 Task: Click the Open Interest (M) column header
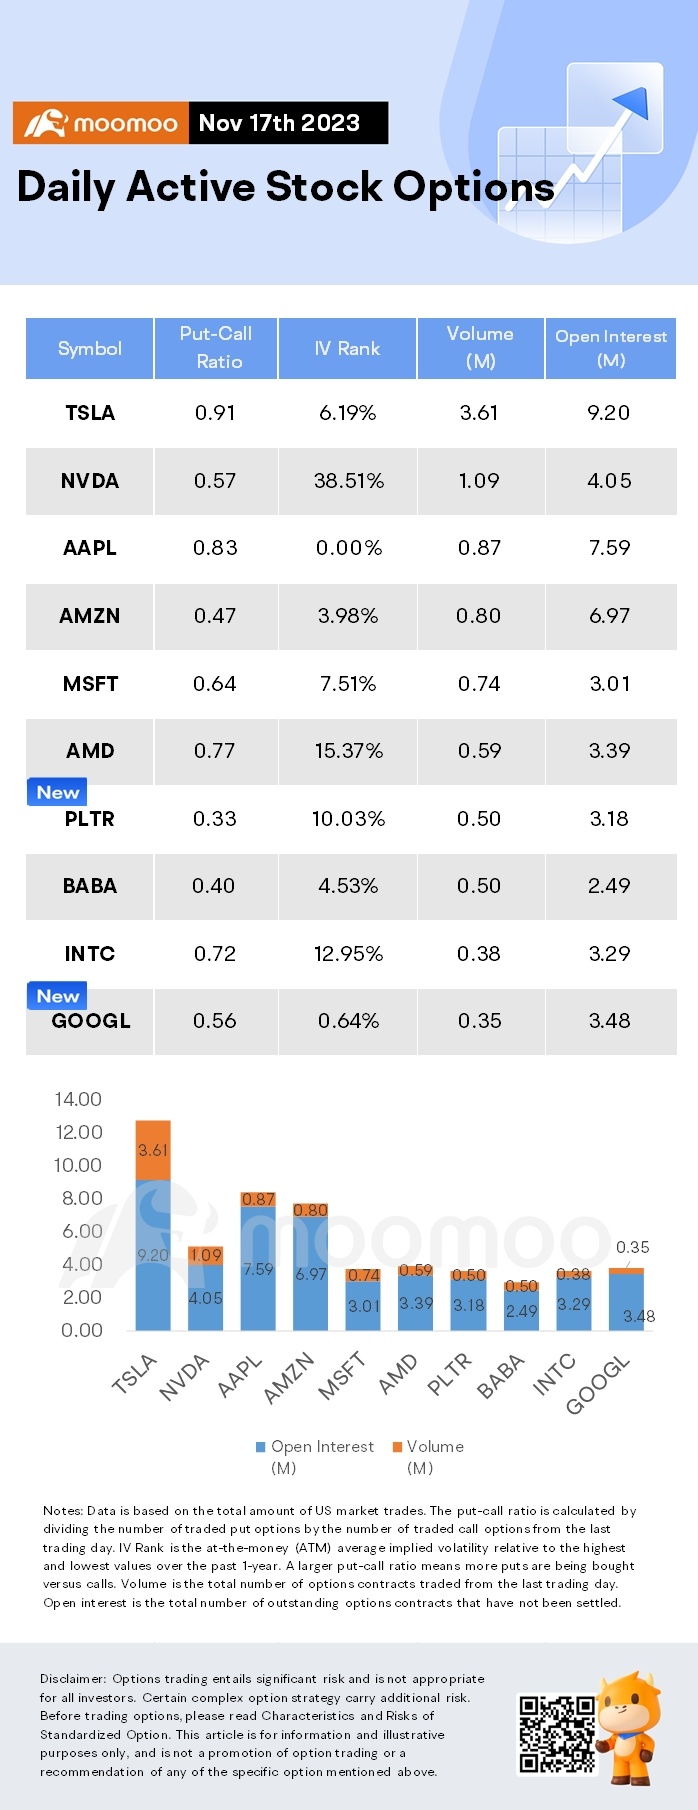pos(610,347)
